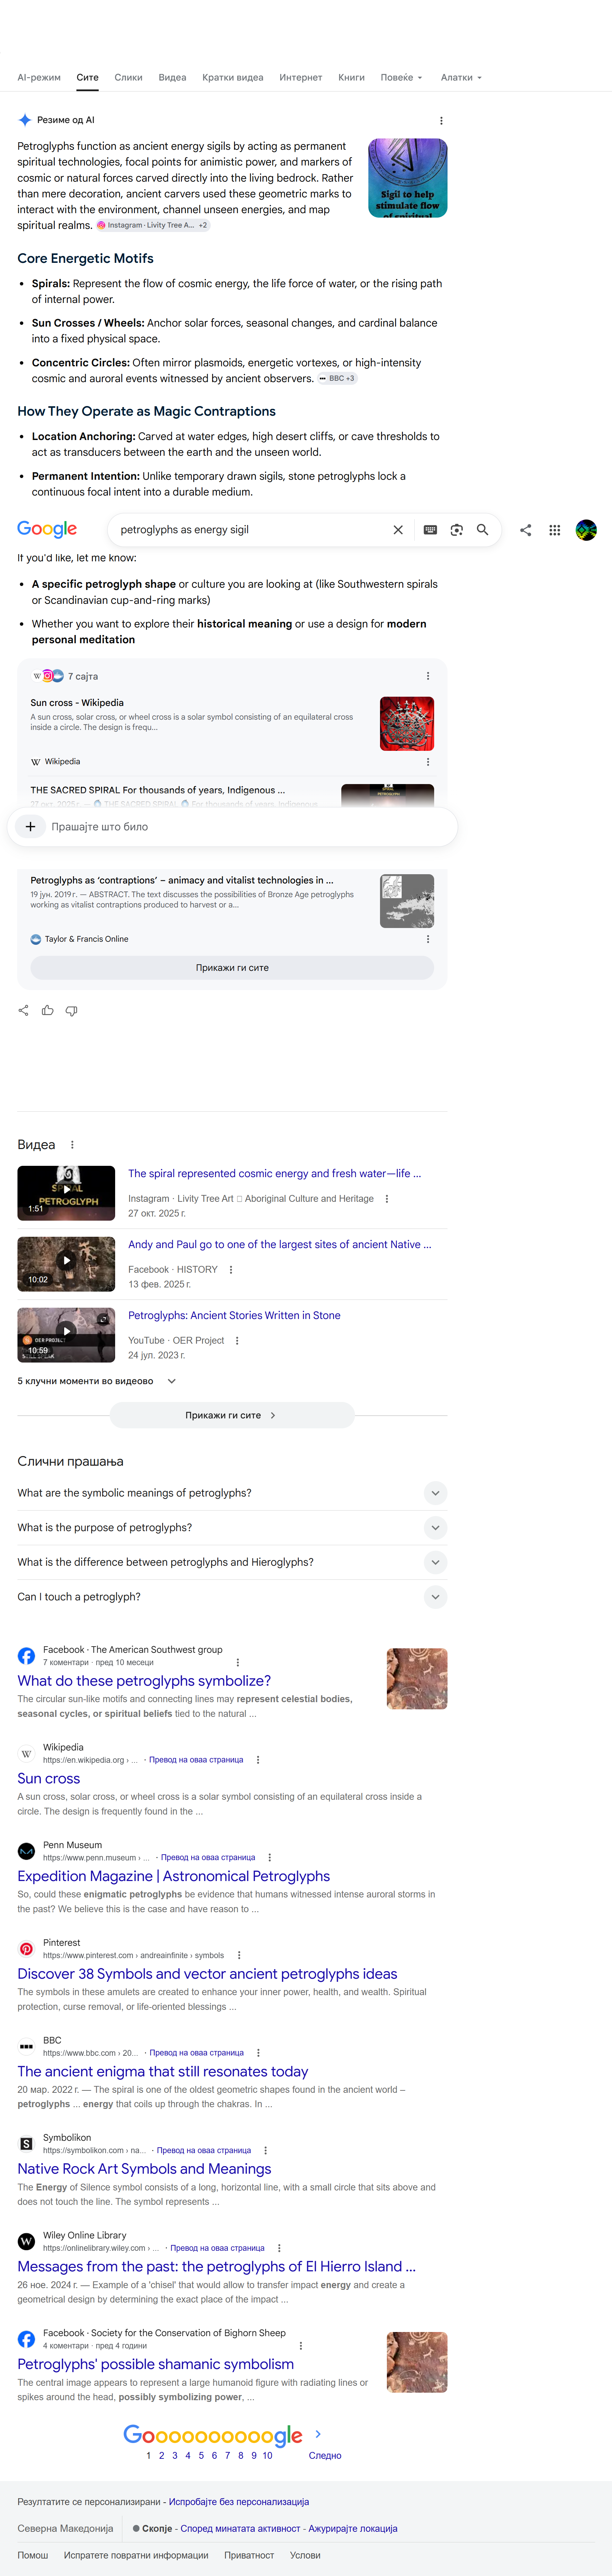
Task: Play the 10:02 HISTORY video thumbnail
Action: click(66, 1264)
